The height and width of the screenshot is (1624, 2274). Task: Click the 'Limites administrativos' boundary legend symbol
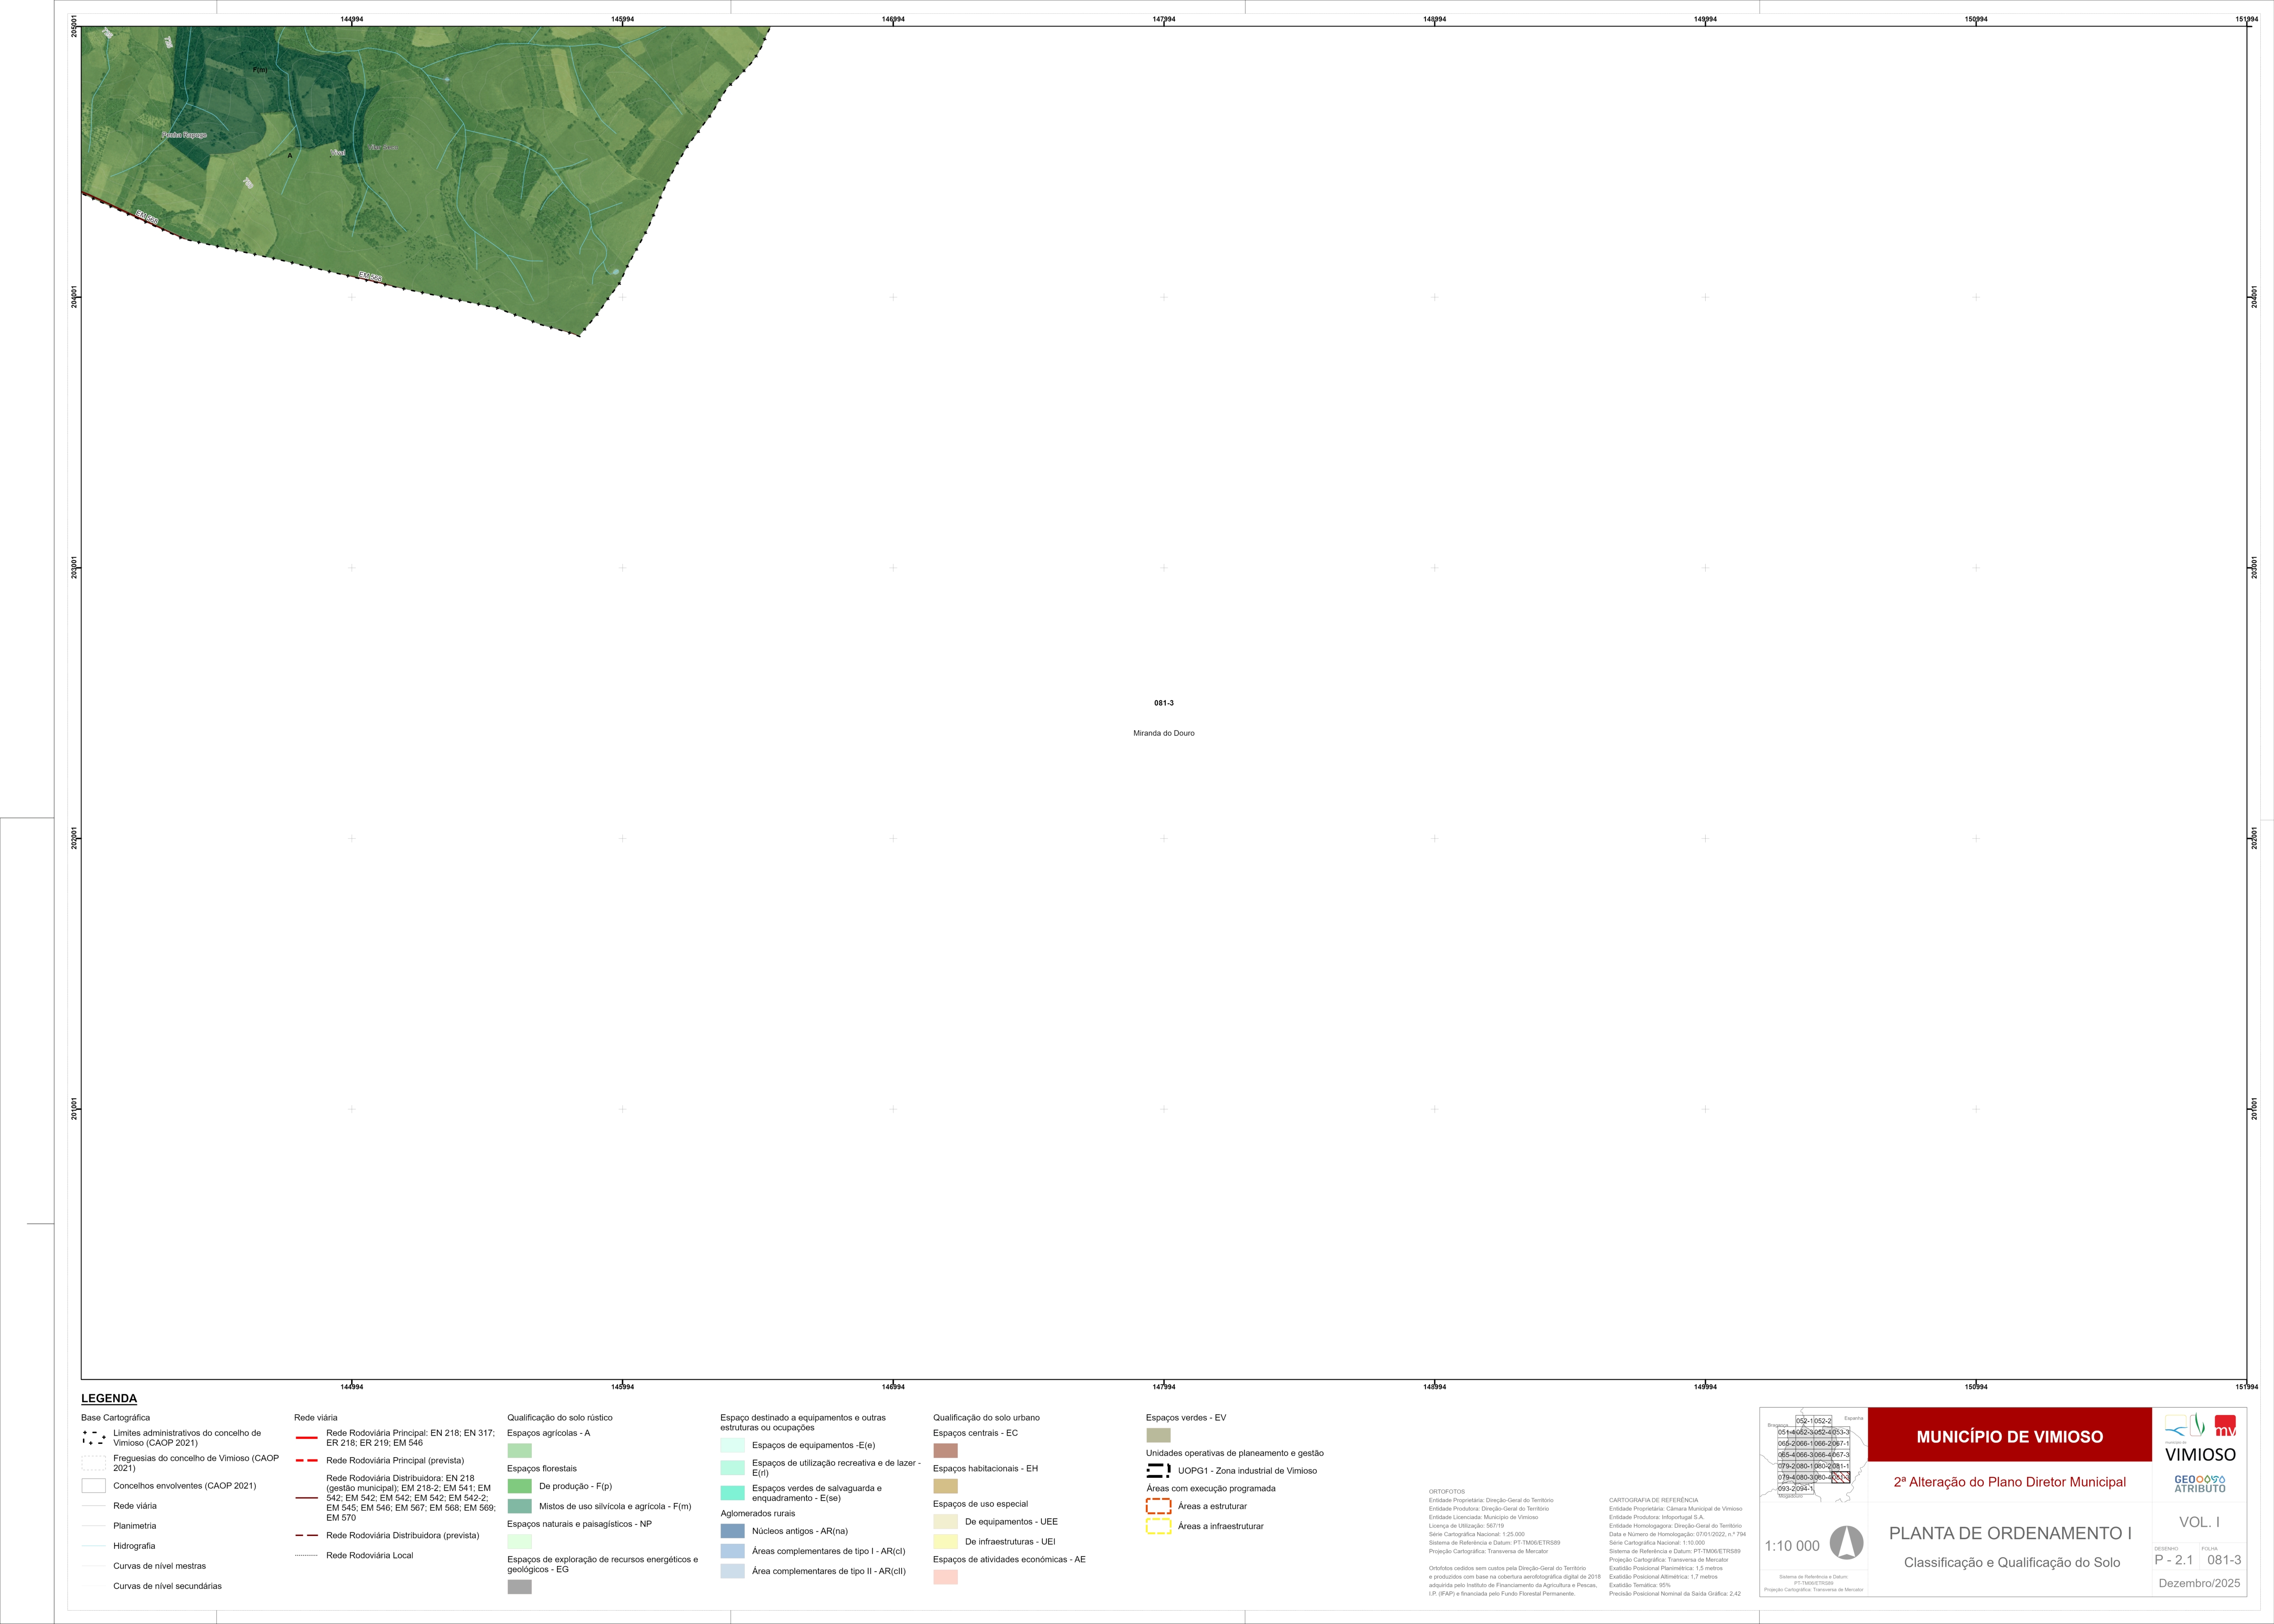94,1438
